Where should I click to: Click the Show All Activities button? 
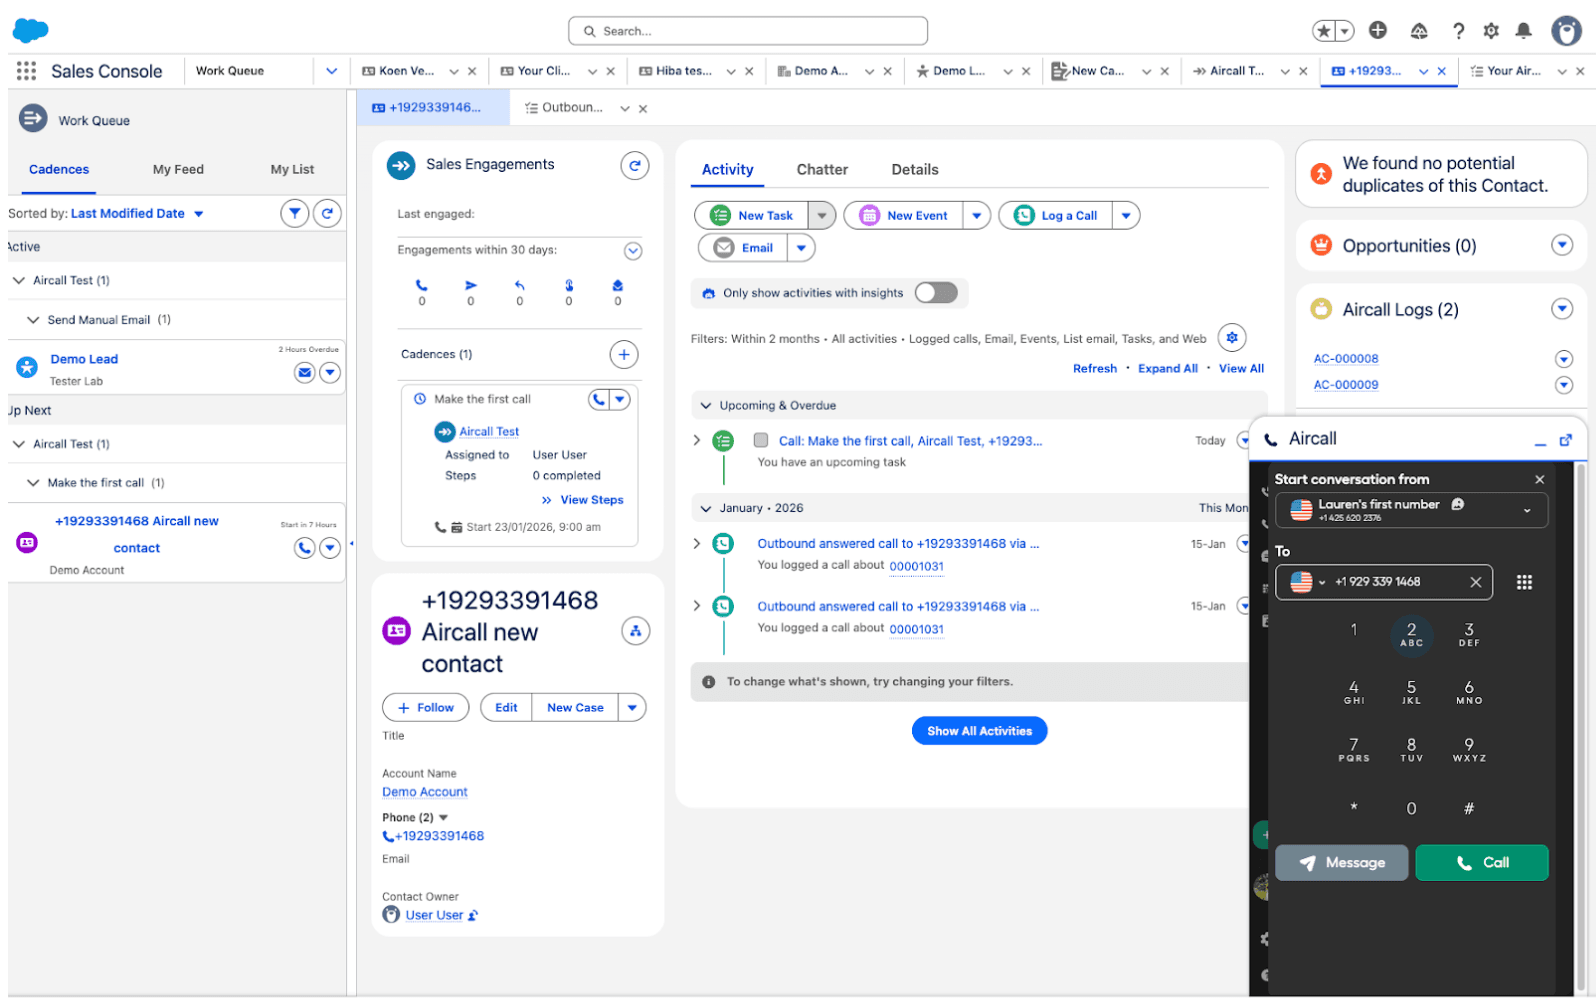coord(978,731)
